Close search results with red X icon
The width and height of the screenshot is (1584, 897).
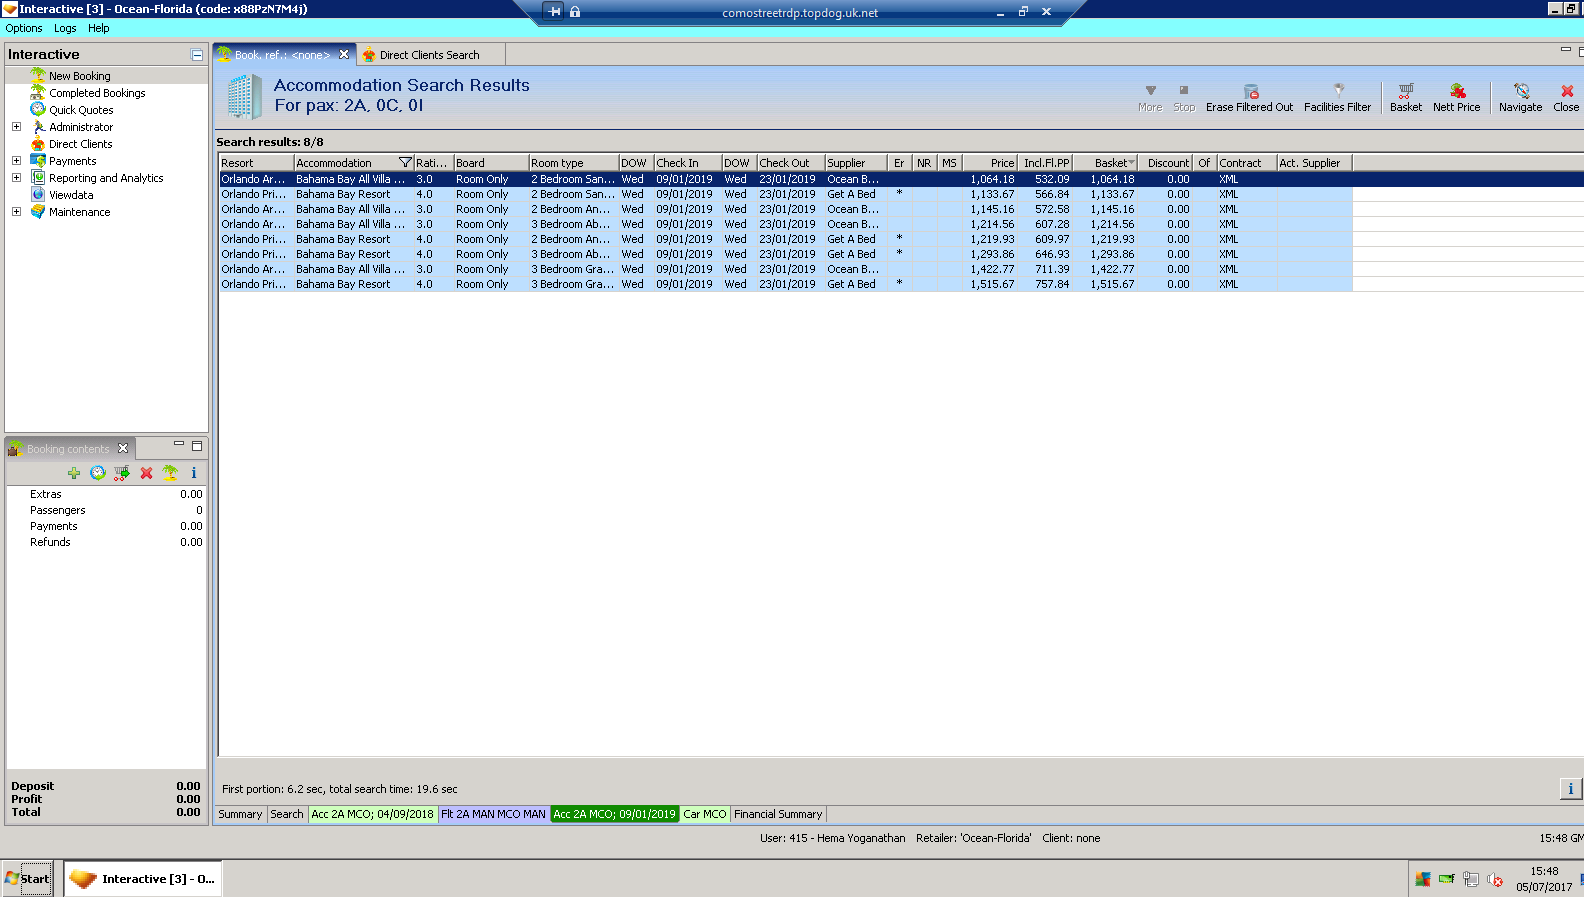1567,91
